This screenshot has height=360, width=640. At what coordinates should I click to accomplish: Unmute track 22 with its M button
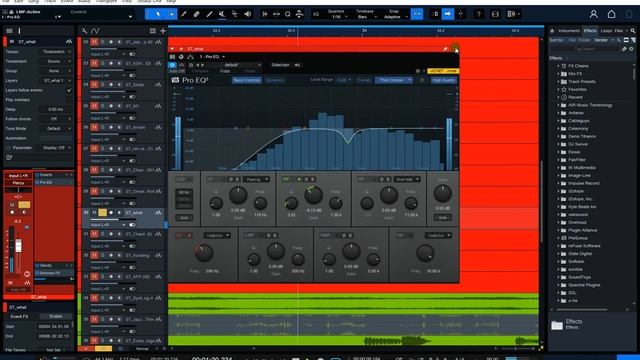pos(94,42)
